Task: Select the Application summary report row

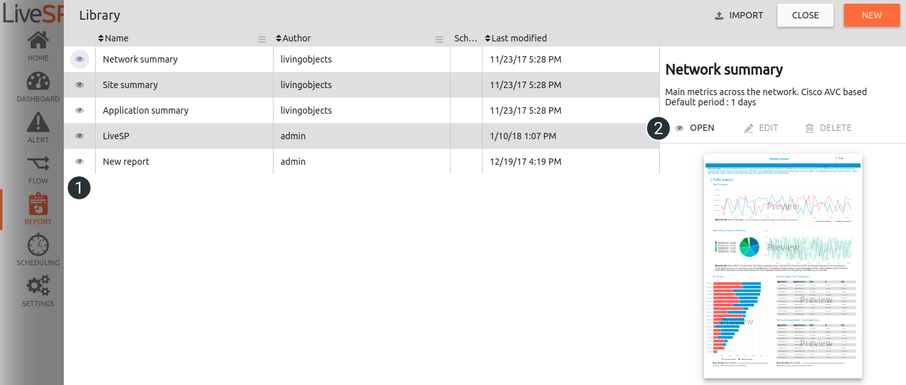Action: pyautogui.click(x=362, y=110)
